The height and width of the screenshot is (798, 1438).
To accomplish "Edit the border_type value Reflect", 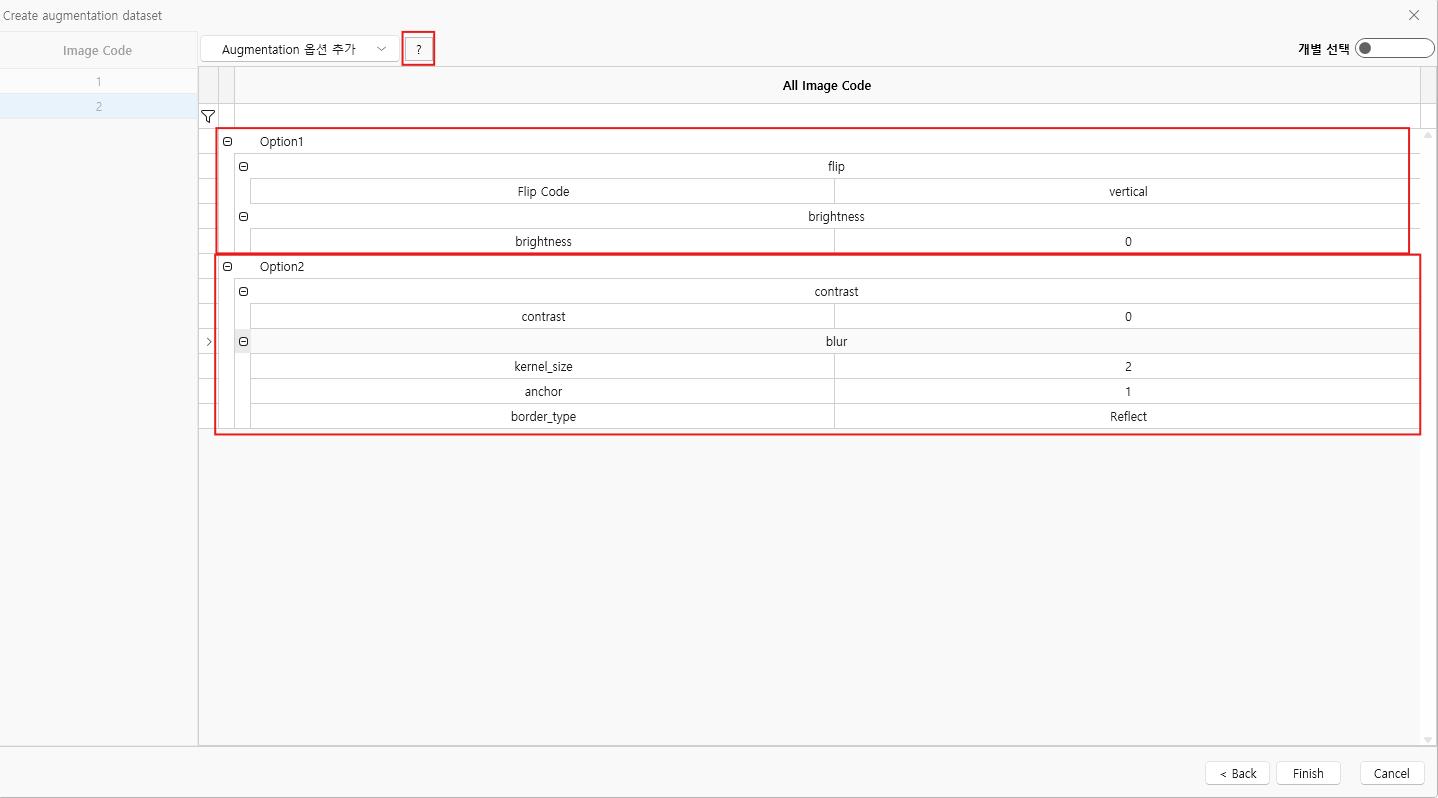I will pyautogui.click(x=1127, y=417).
